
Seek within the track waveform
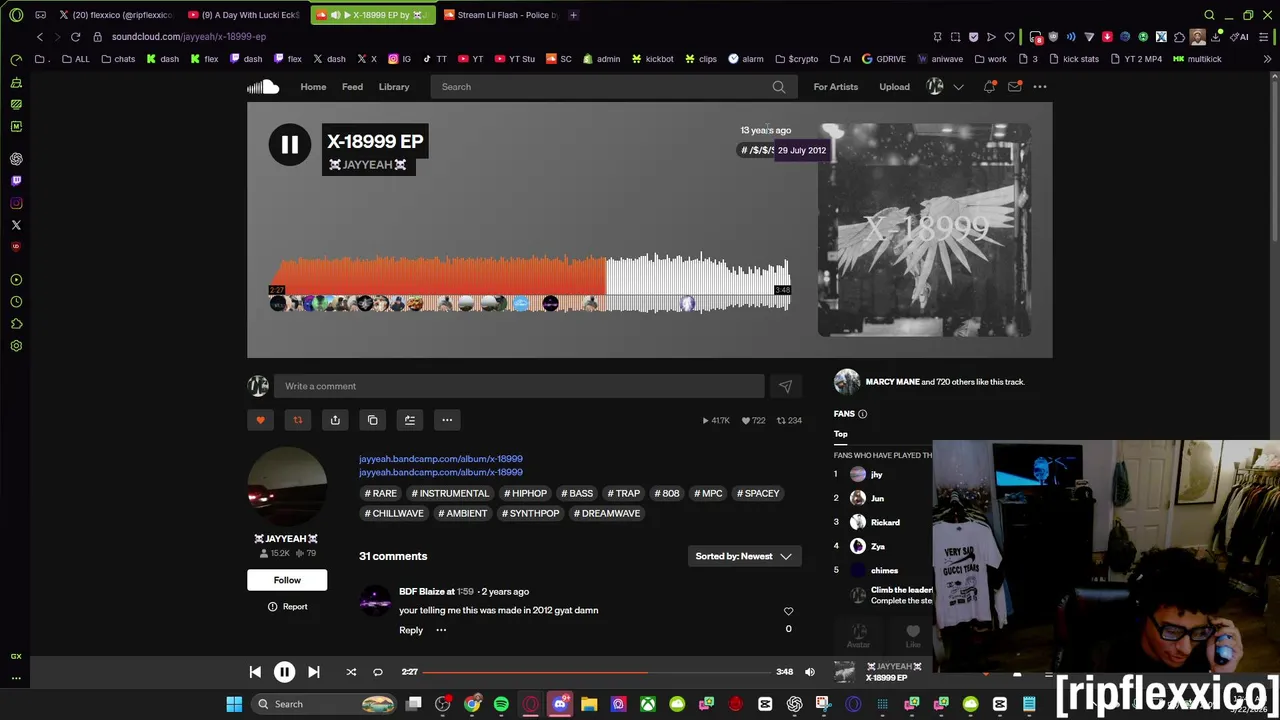pyautogui.click(x=530, y=284)
